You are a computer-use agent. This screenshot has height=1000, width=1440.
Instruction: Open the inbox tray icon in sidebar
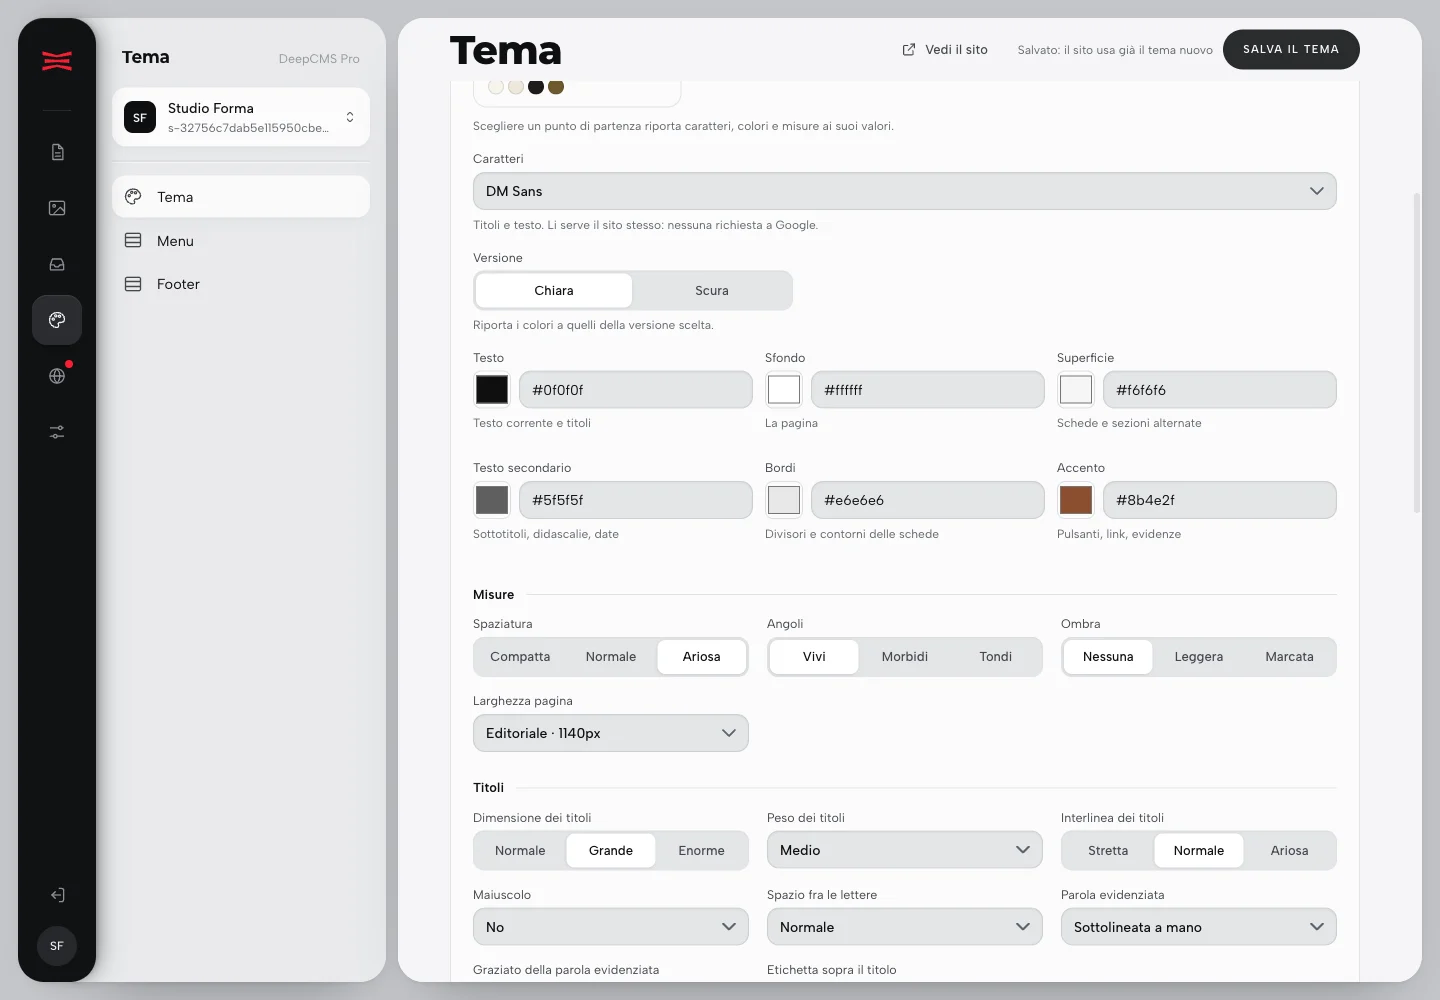click(57, 264)
